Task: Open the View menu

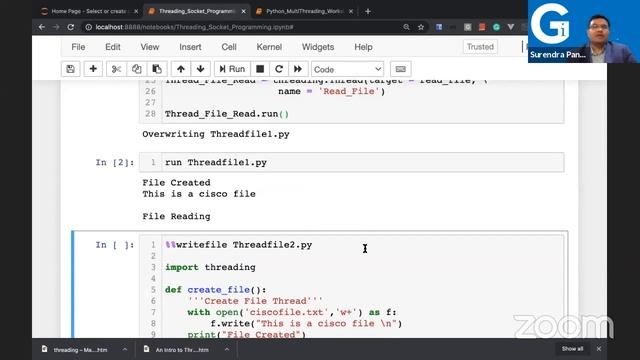Action: tap(150, 47)
